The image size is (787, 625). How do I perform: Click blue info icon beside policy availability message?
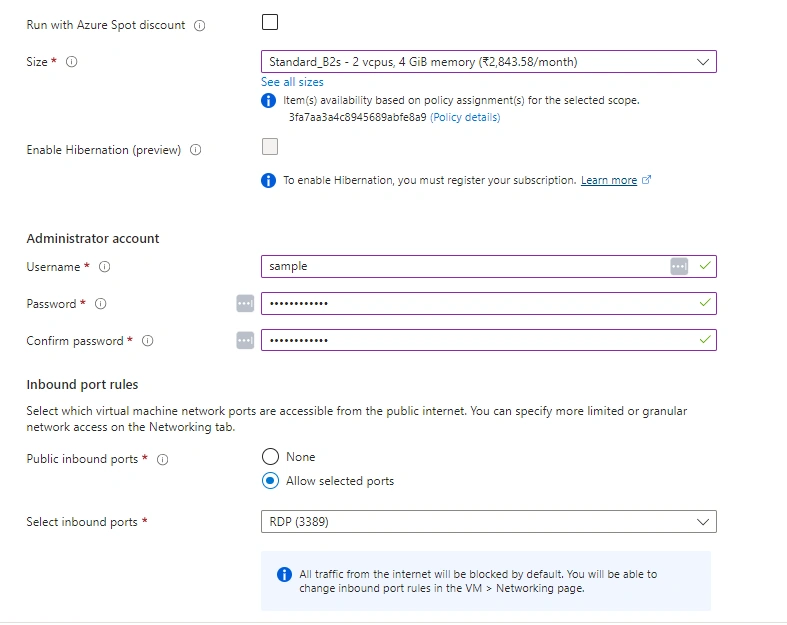point(269,100)
